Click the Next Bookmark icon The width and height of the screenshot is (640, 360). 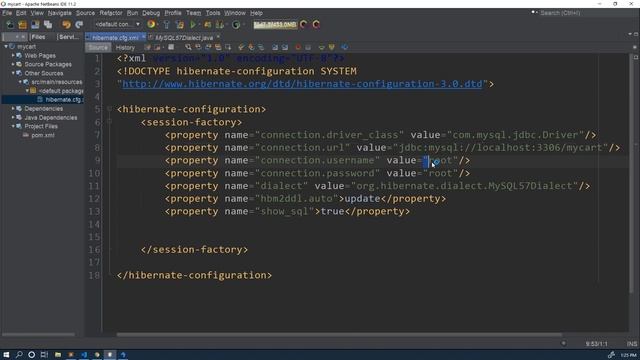point(251,47)
